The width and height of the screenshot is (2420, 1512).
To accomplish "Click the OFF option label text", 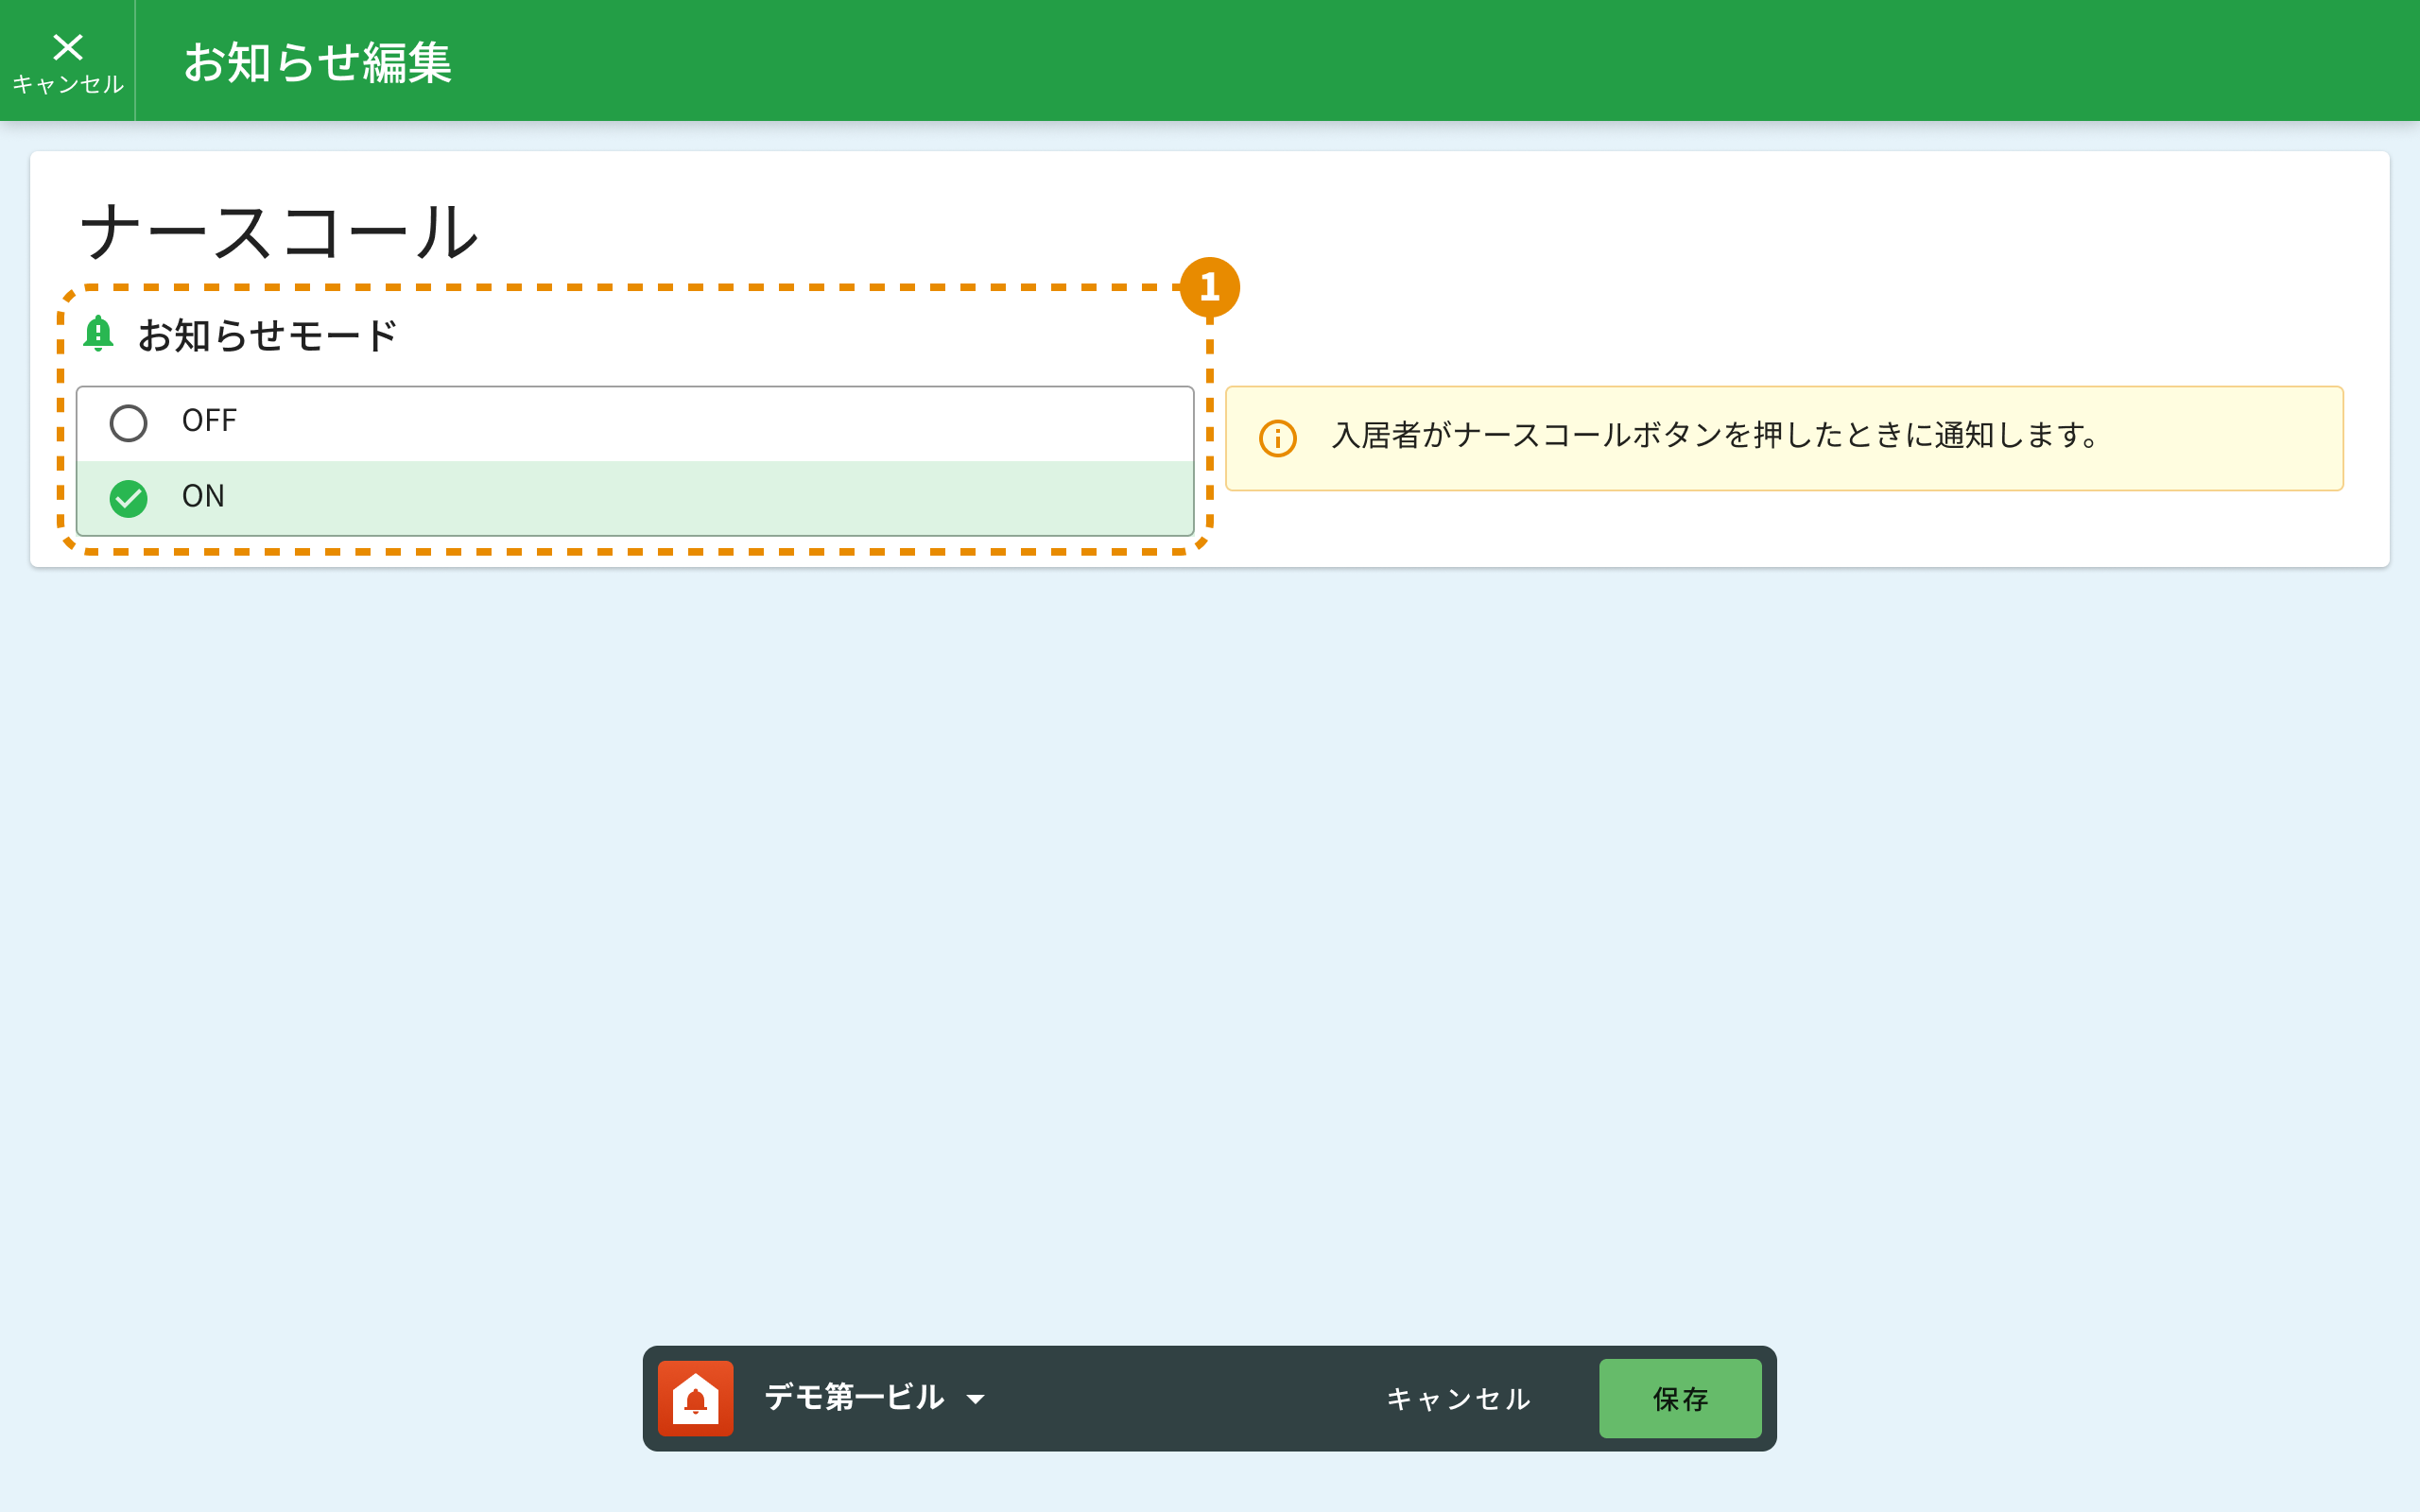I will click(x=209, y=421).
